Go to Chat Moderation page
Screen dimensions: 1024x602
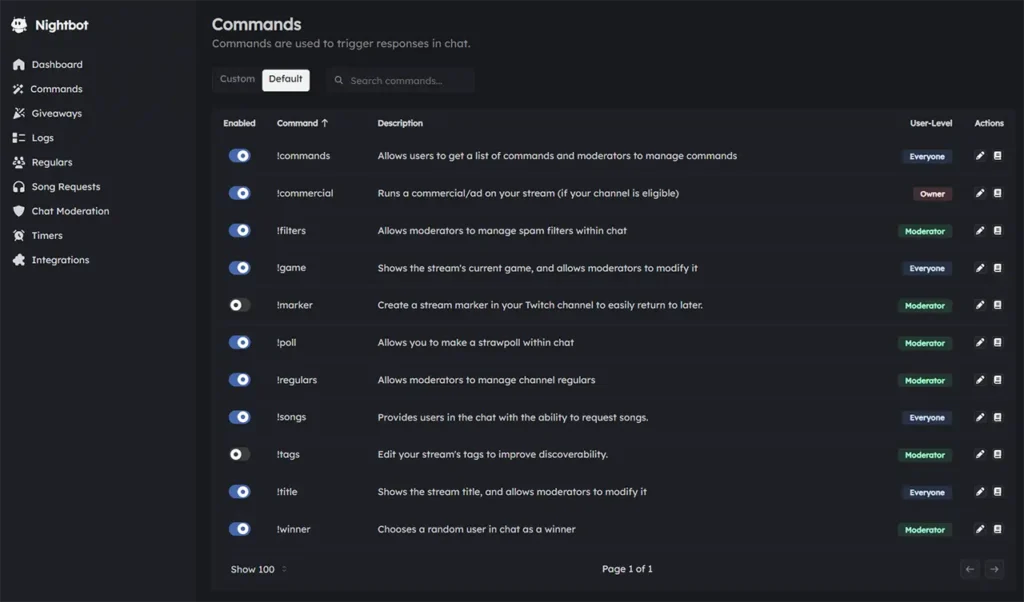pyautogui.click(x=70, y=211)
